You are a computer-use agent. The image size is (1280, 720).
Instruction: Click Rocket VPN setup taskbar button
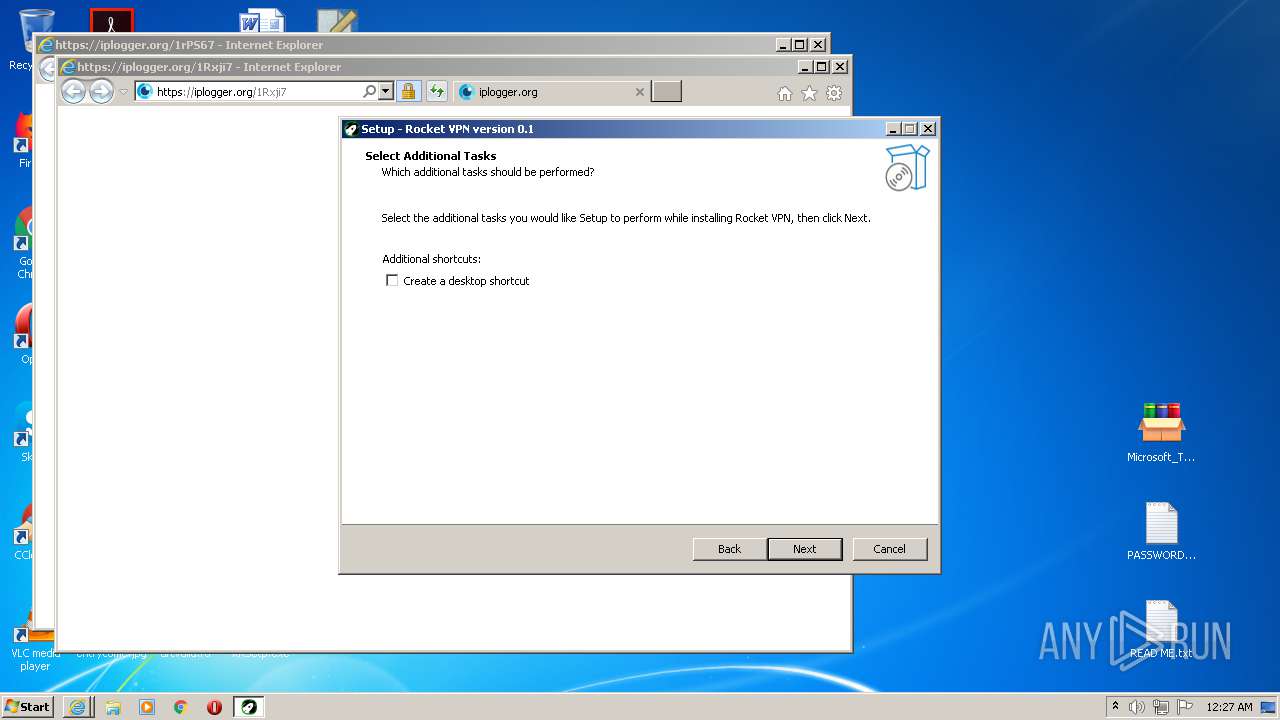(x=249, y=707)
